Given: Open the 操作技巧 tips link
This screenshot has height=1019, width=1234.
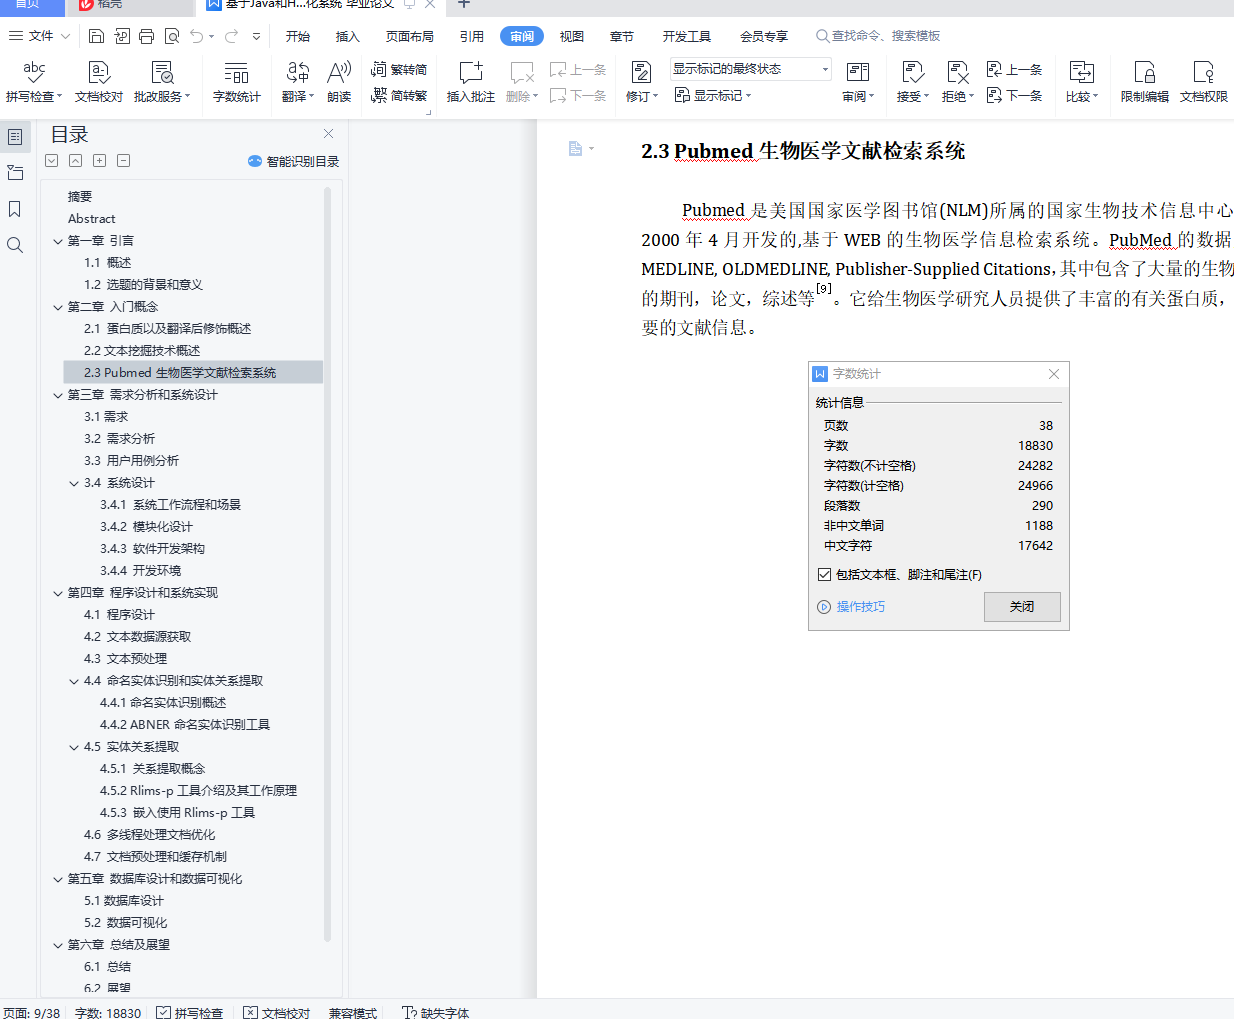Looking at the screenshot, I should (x=852, y=607).
